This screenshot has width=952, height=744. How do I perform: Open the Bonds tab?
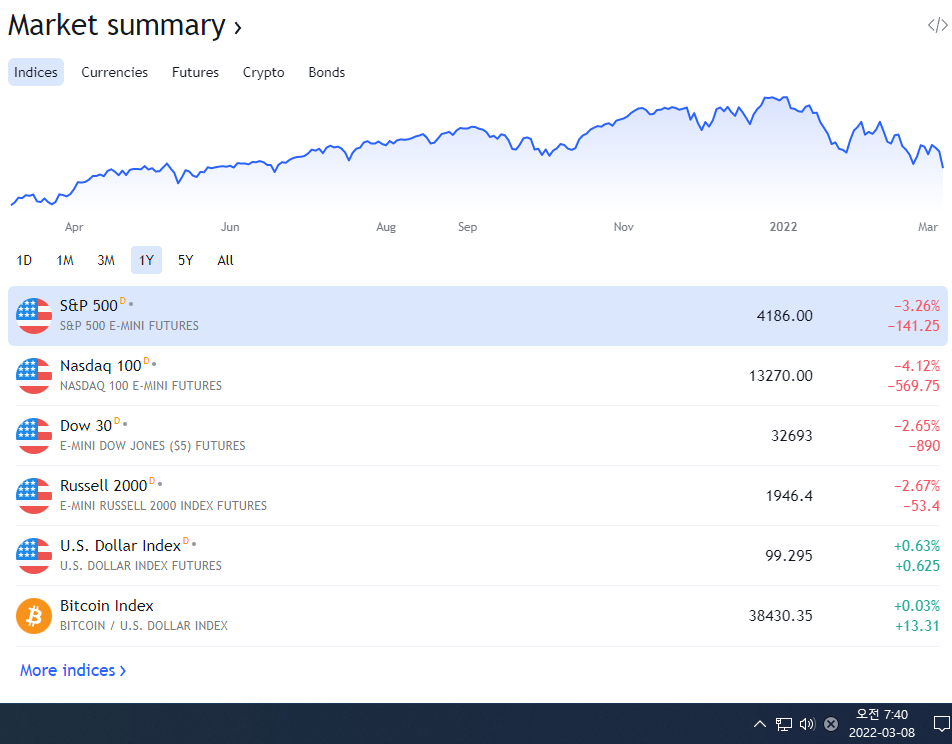[x=327, y=72]
